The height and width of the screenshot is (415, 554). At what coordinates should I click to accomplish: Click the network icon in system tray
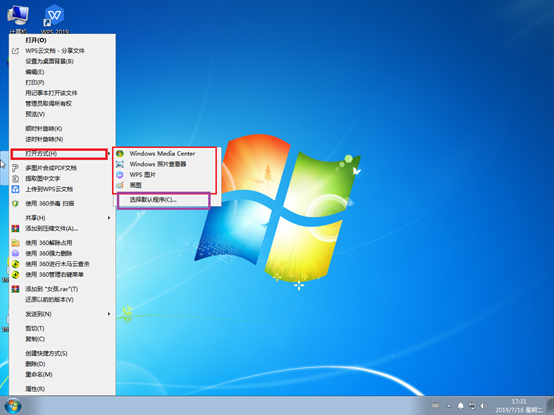coord(472,406)
